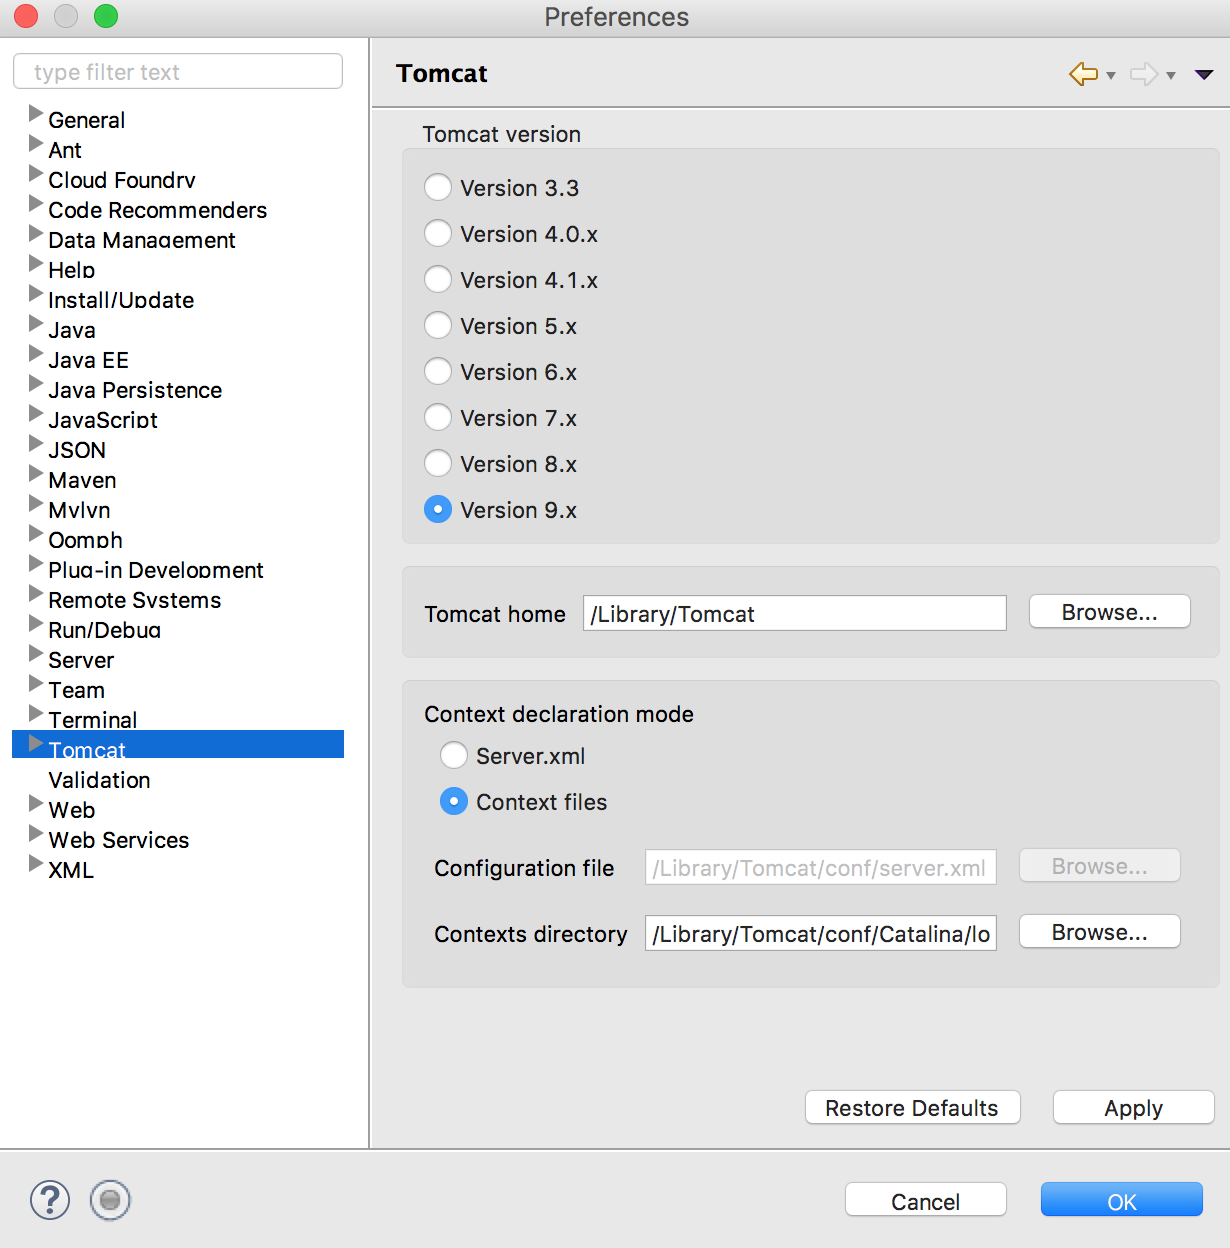Select the Version 3.3 radio button

click(x=438, y=187)
